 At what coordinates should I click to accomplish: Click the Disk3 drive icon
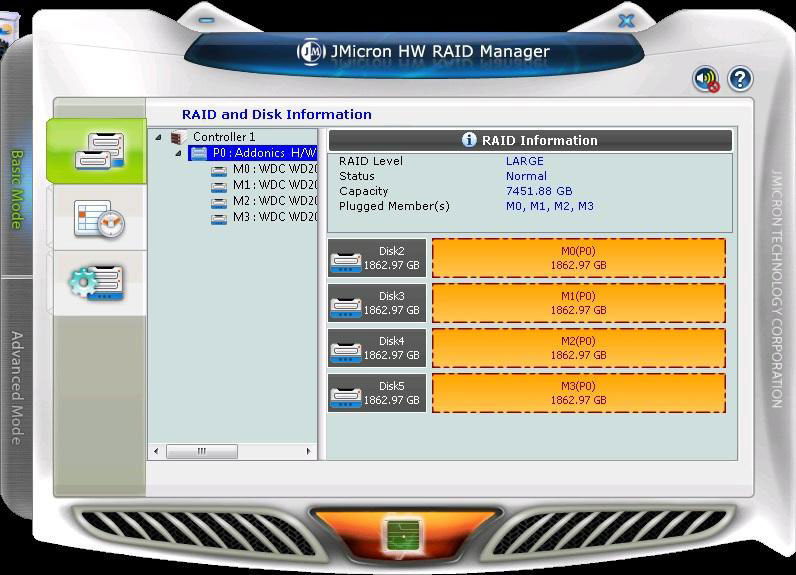[346, 307]
